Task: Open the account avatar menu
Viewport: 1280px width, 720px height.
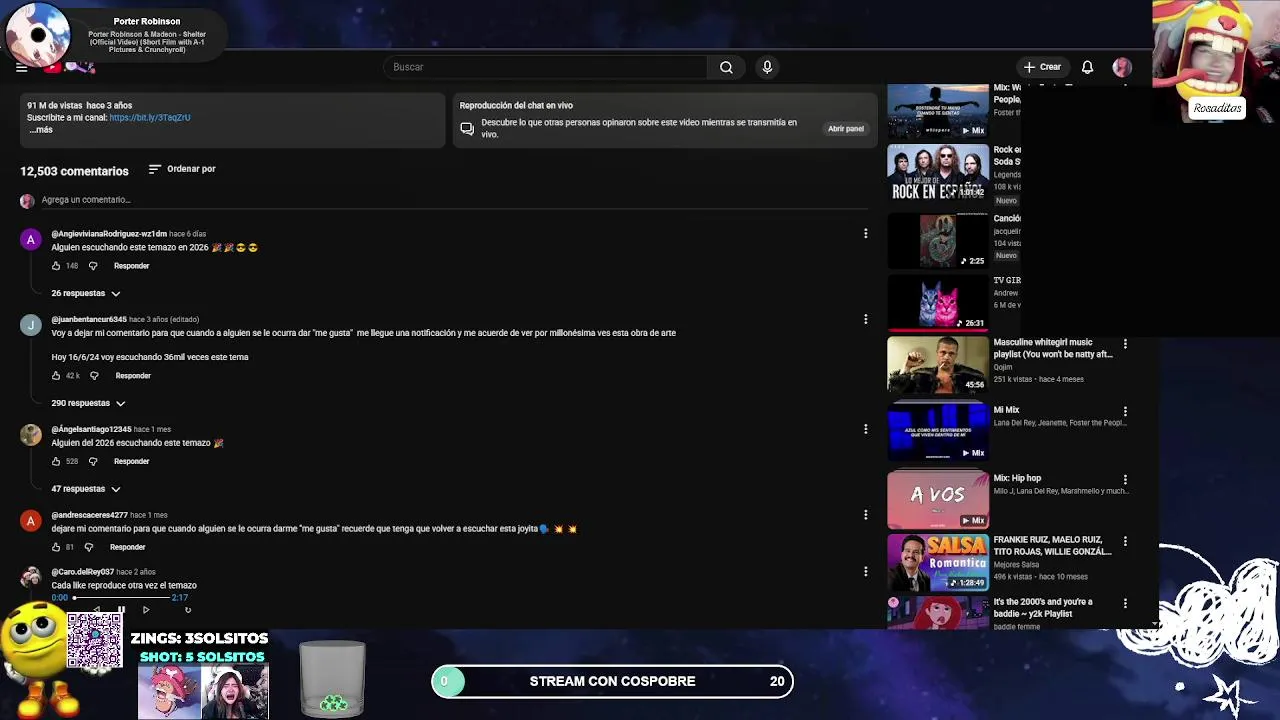Action: point(1122,67)
